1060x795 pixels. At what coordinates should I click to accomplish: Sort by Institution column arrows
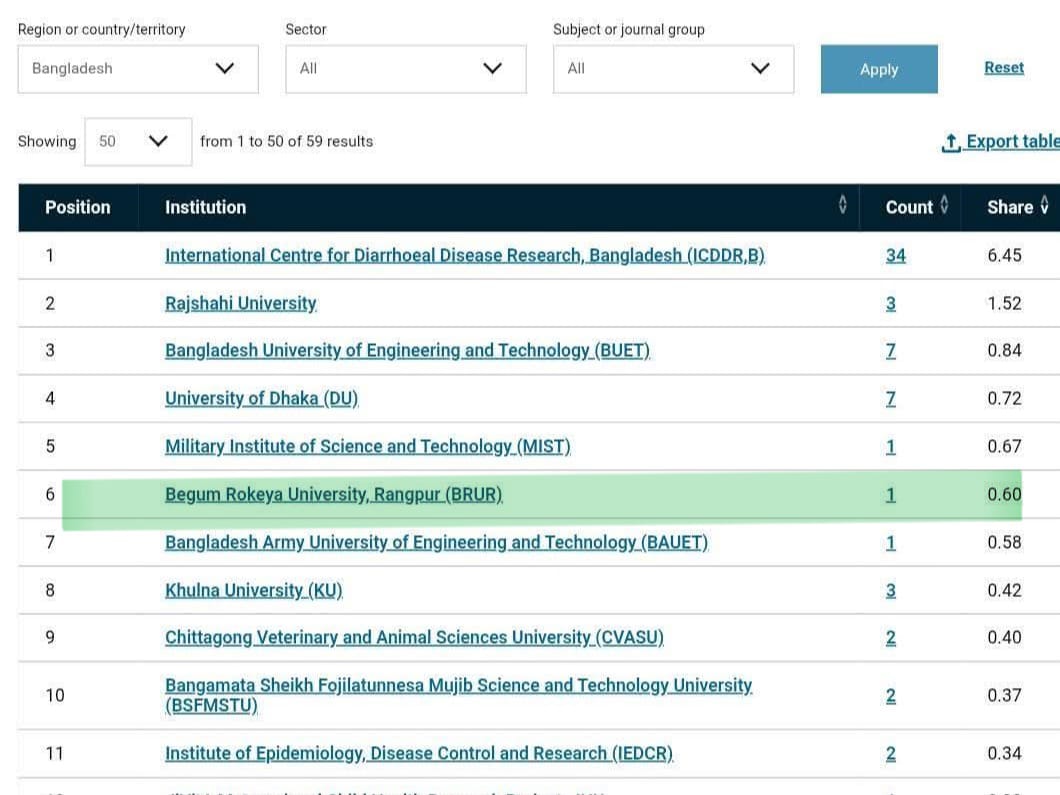click(x=842, y=205)
